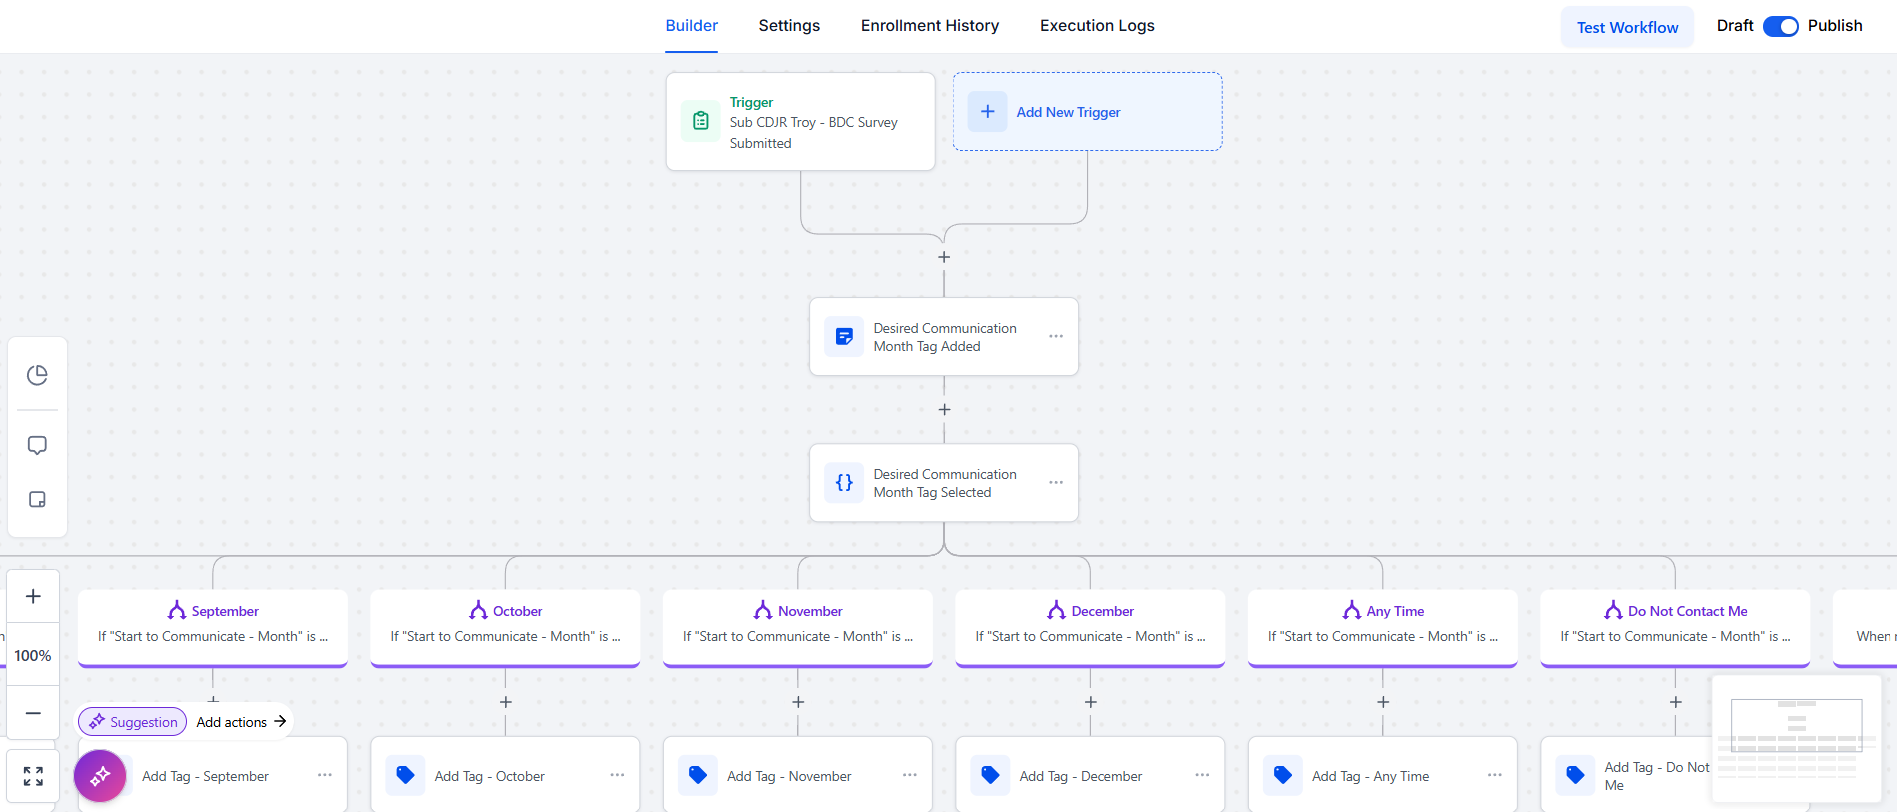Open options menu for Desired Communication Month Tag Added
Image resolution: width=1897 pixels, height=812 pixels.
point(1056,337)
